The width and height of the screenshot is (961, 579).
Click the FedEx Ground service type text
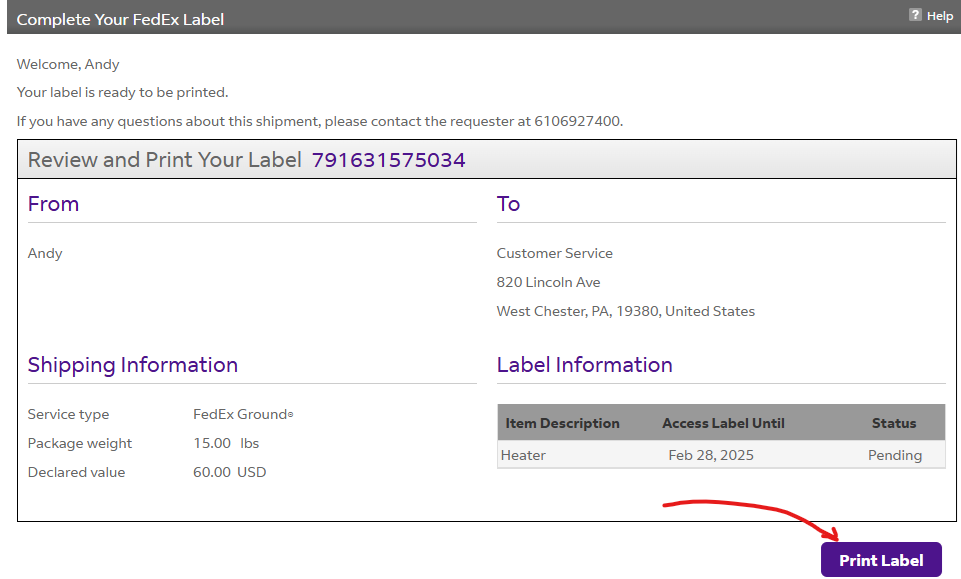click(242, 413)
